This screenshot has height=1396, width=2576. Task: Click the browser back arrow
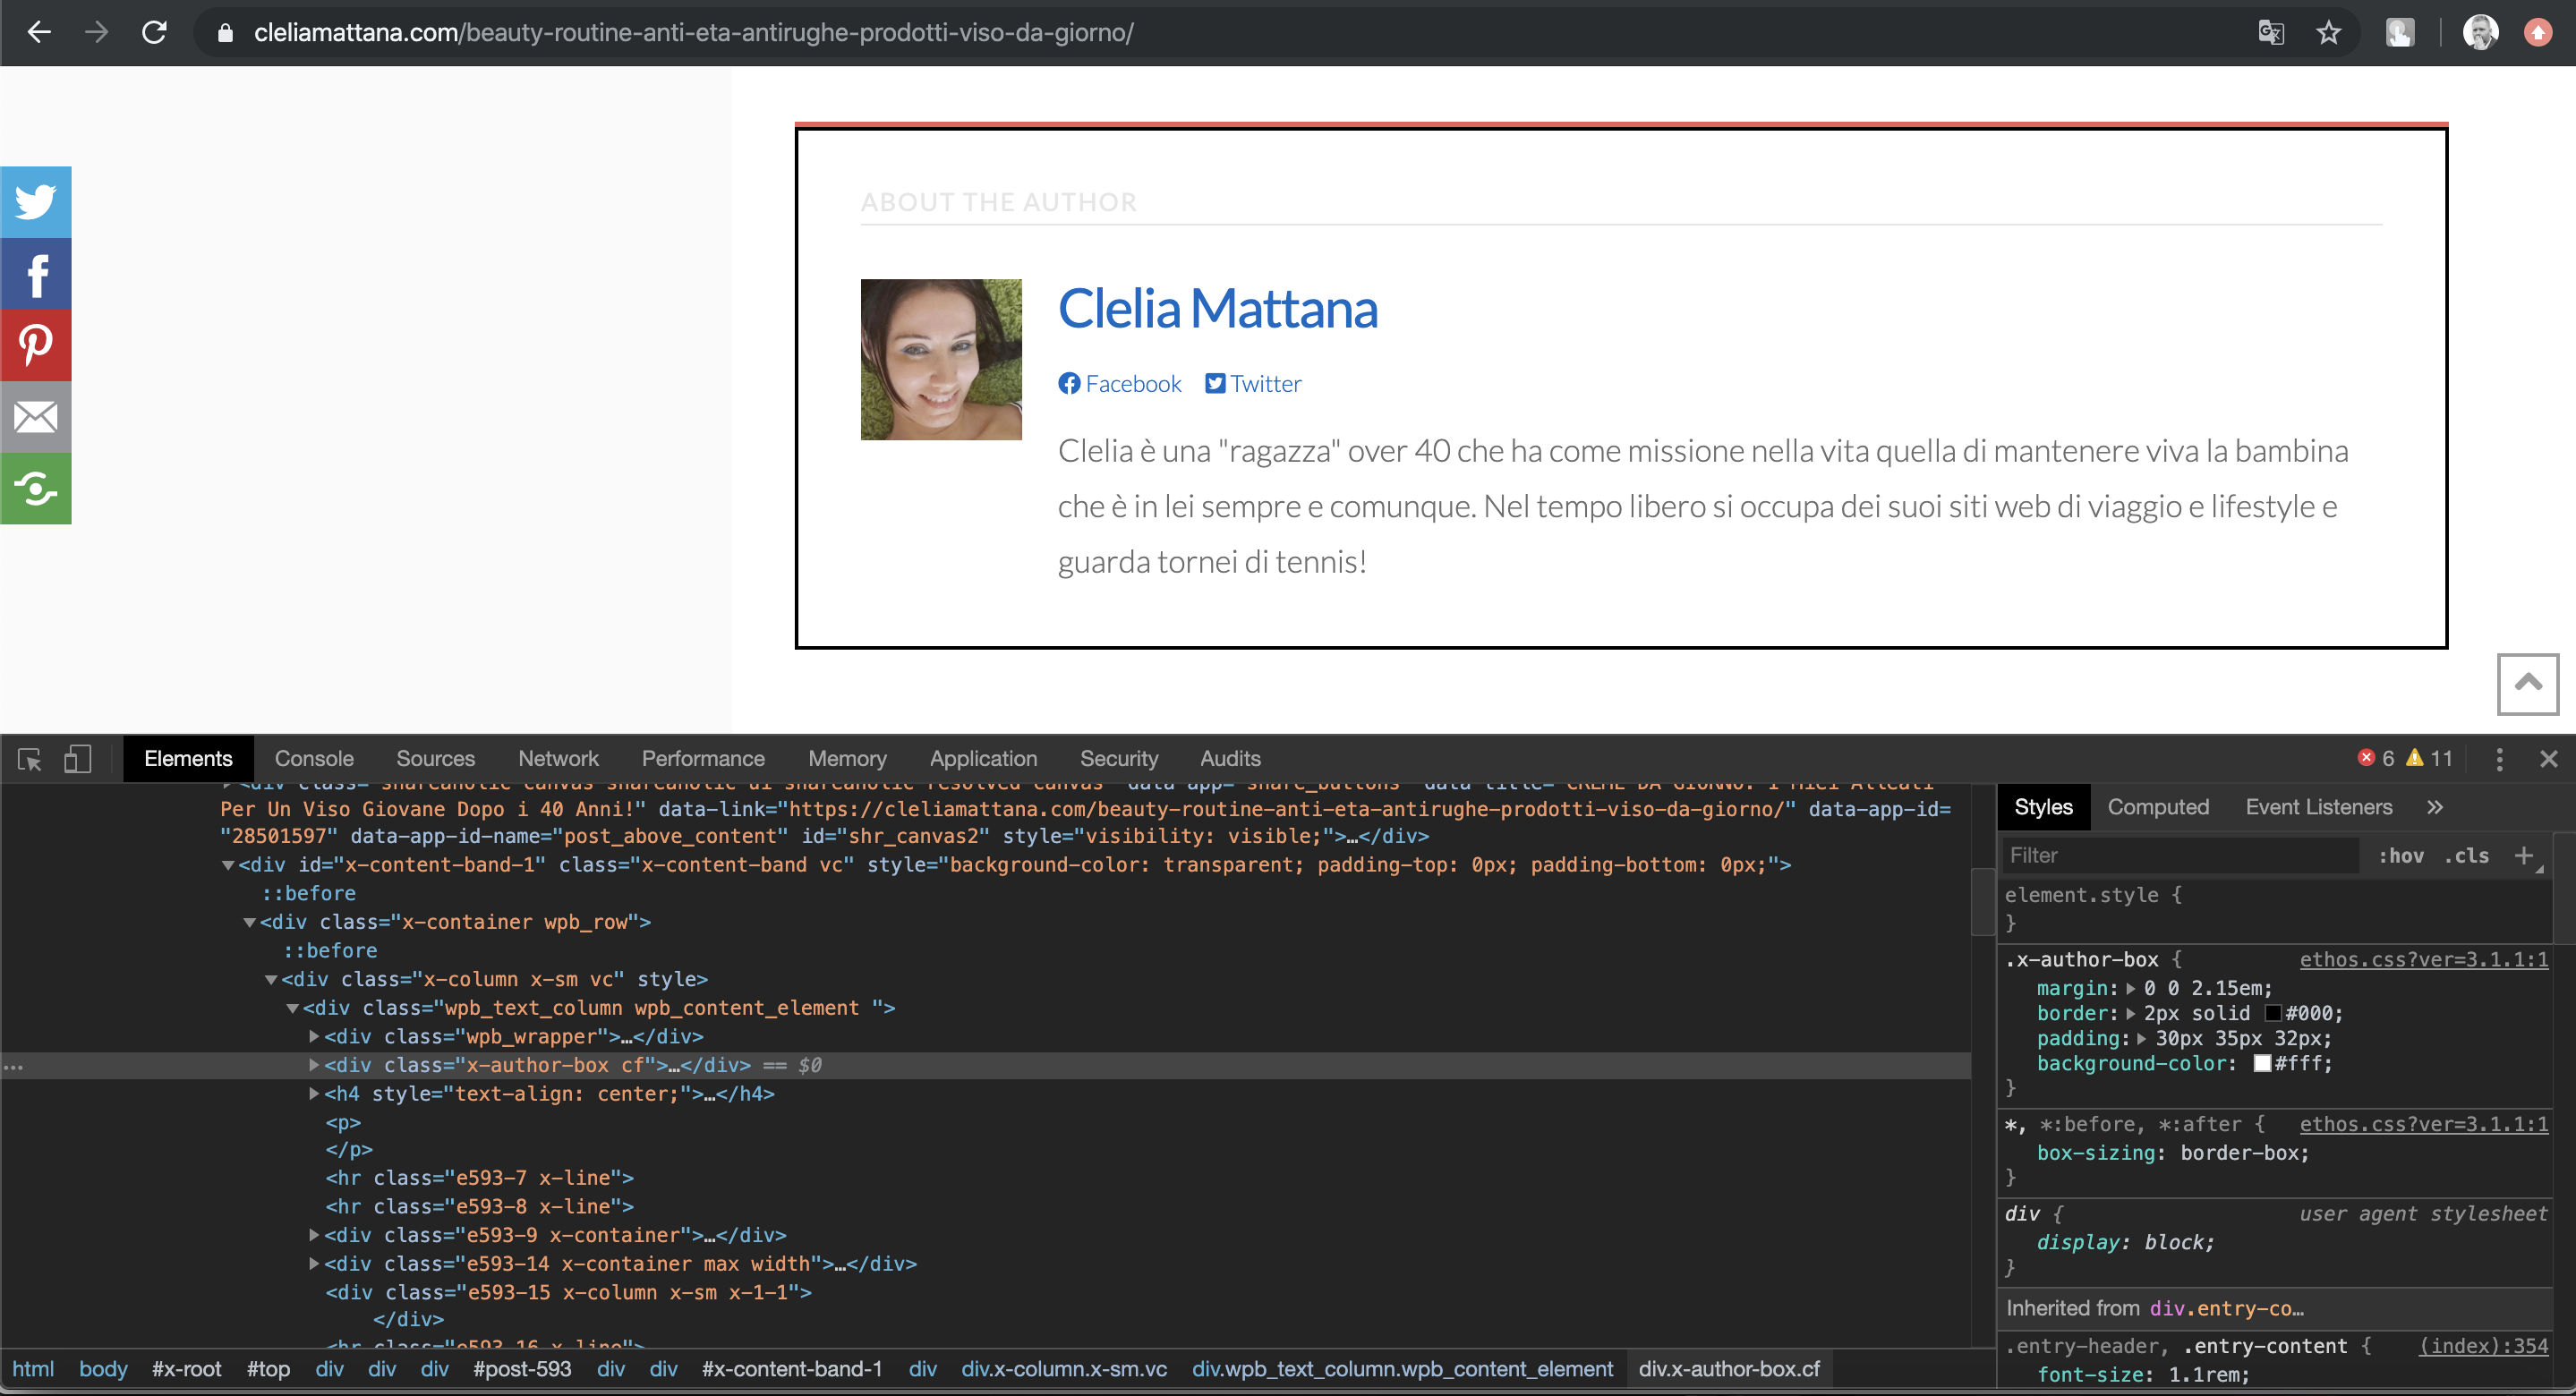39,32
